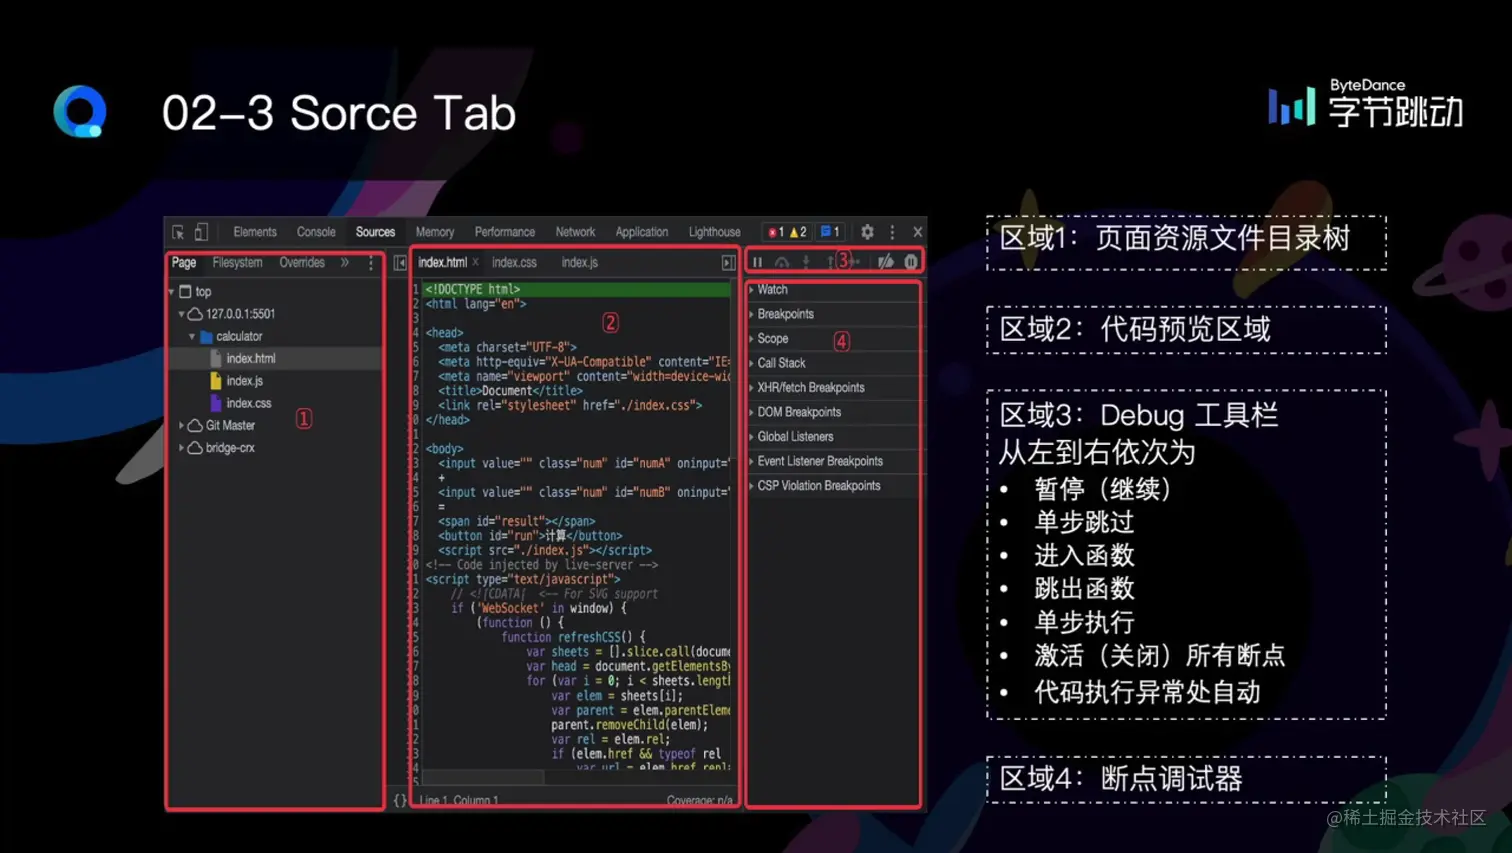Collapse the top frame tree node
The width and height of the screenshot is (1512, 853).
(172, 292)
